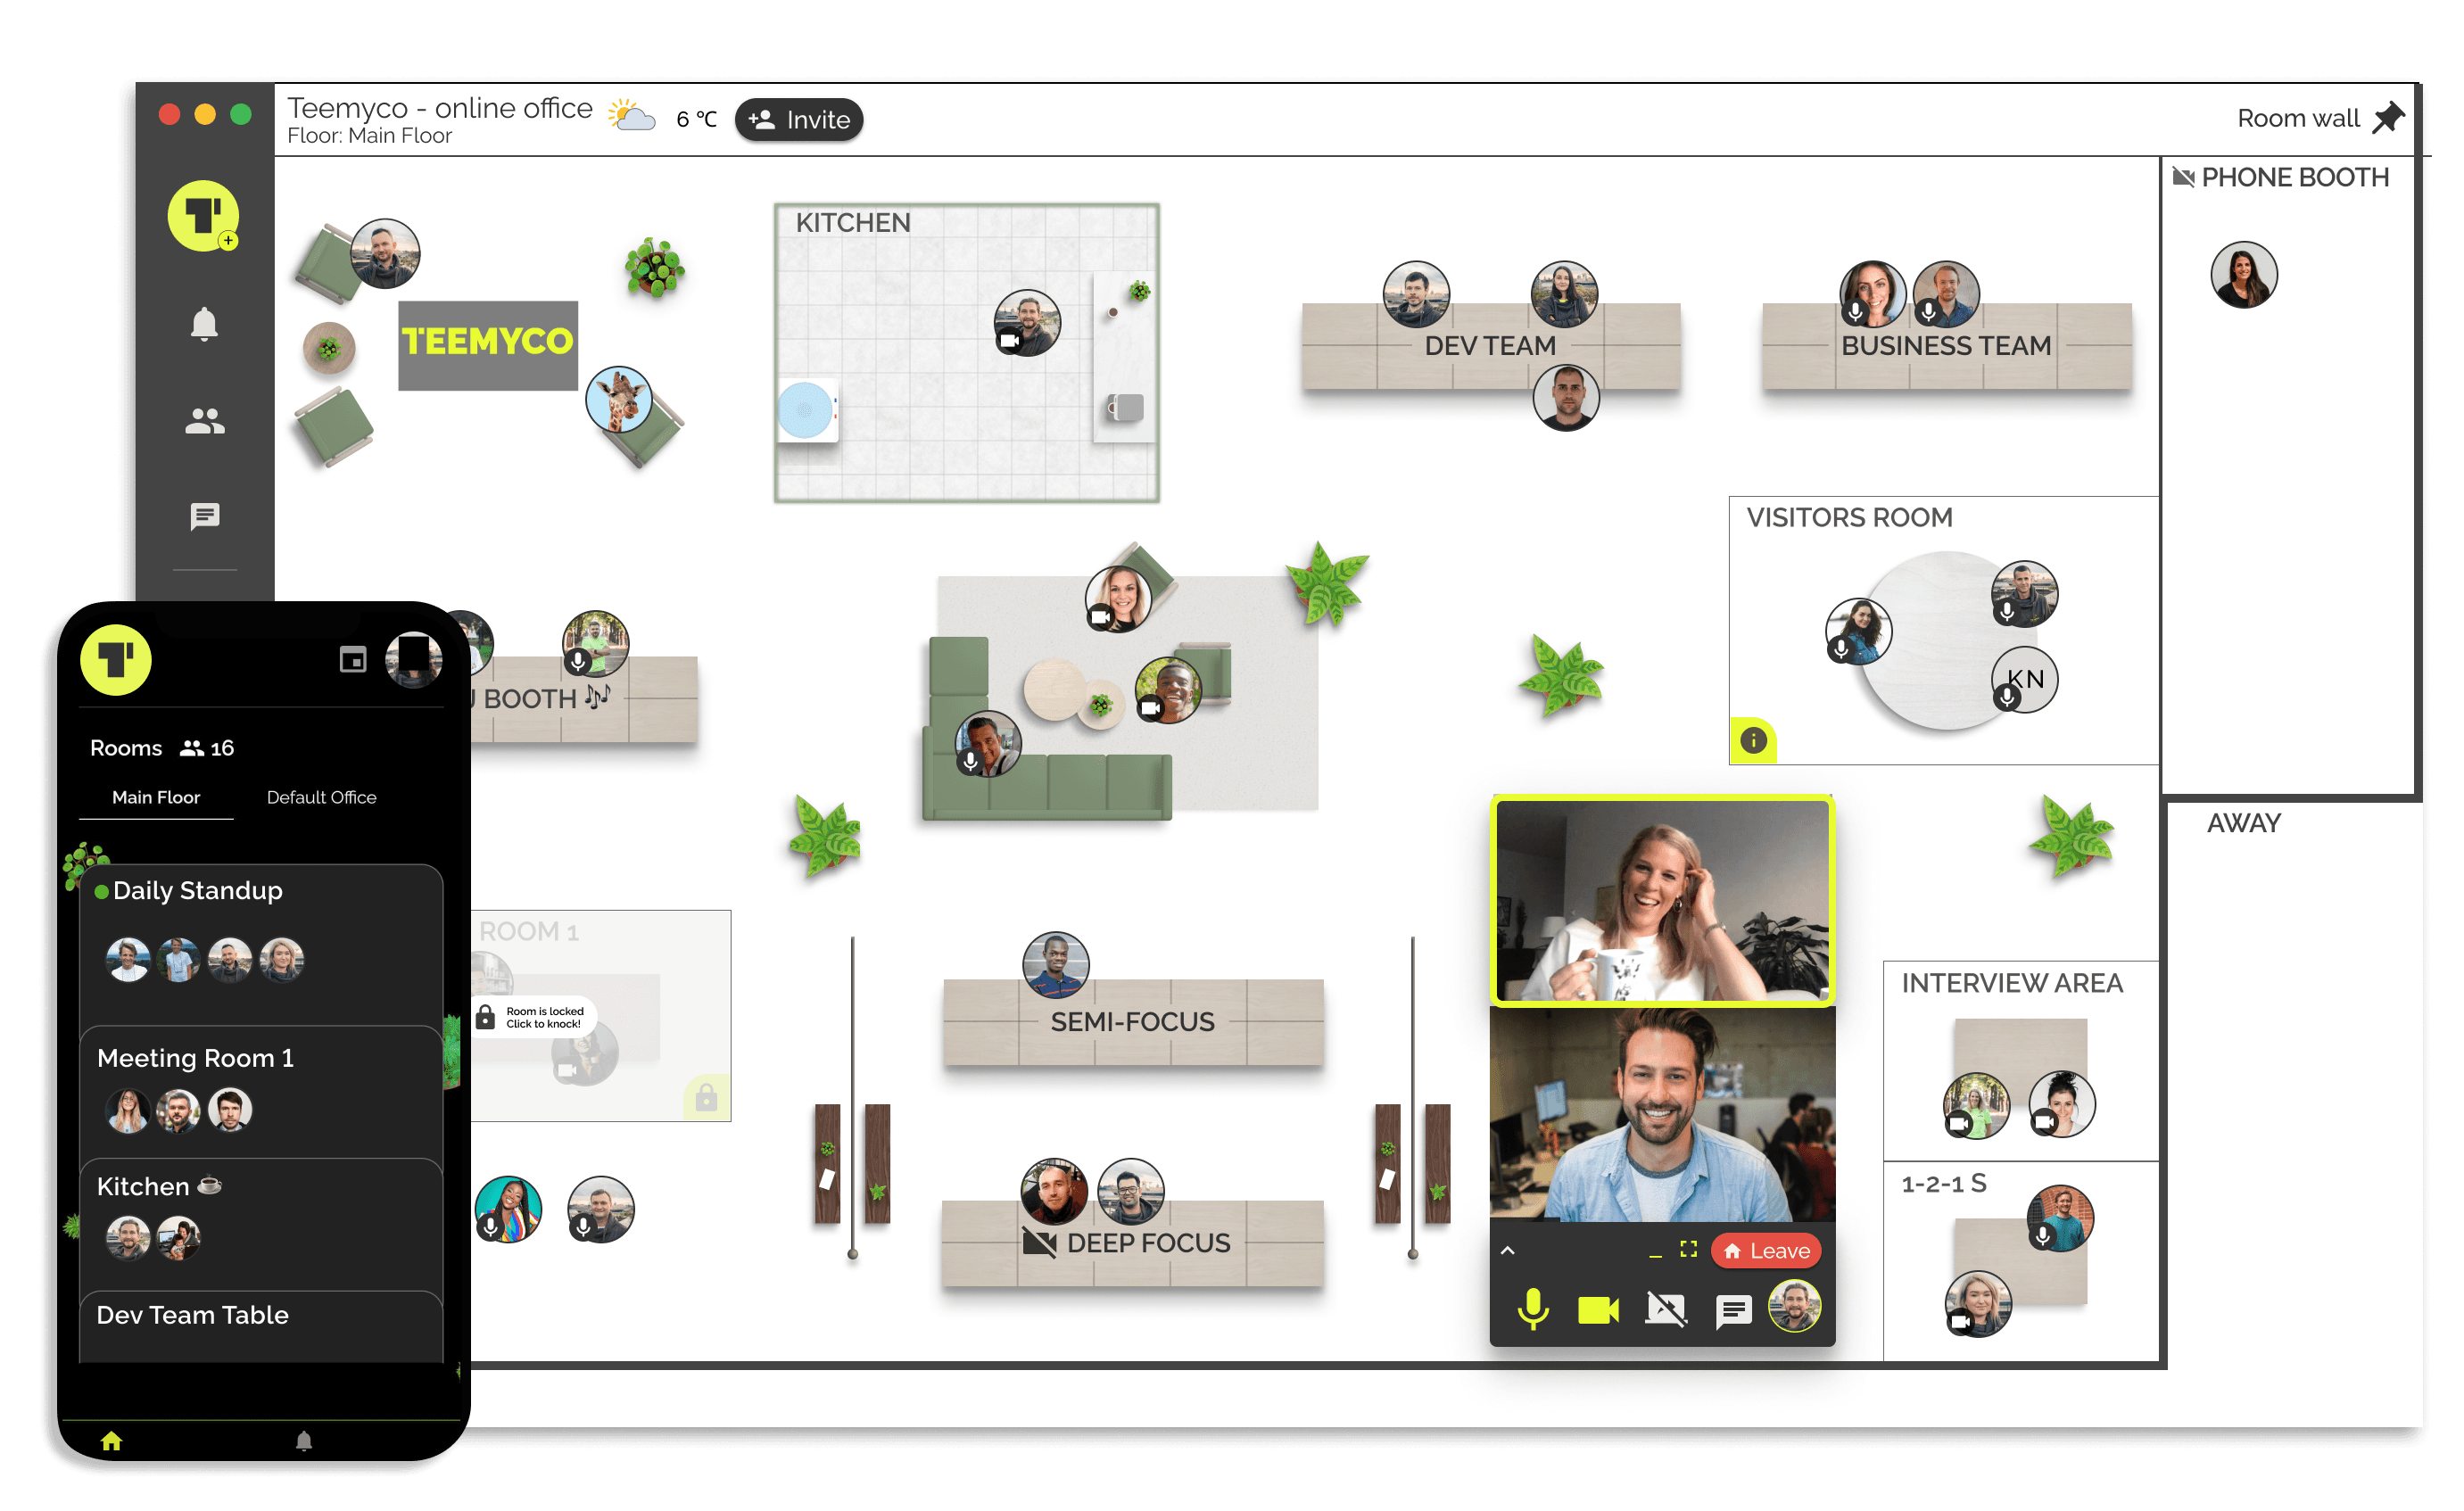Image resolution: width=2464 pixels, height=1511 pixels.
Task: Minimize the video call panel
Action: (1655, 1252)
